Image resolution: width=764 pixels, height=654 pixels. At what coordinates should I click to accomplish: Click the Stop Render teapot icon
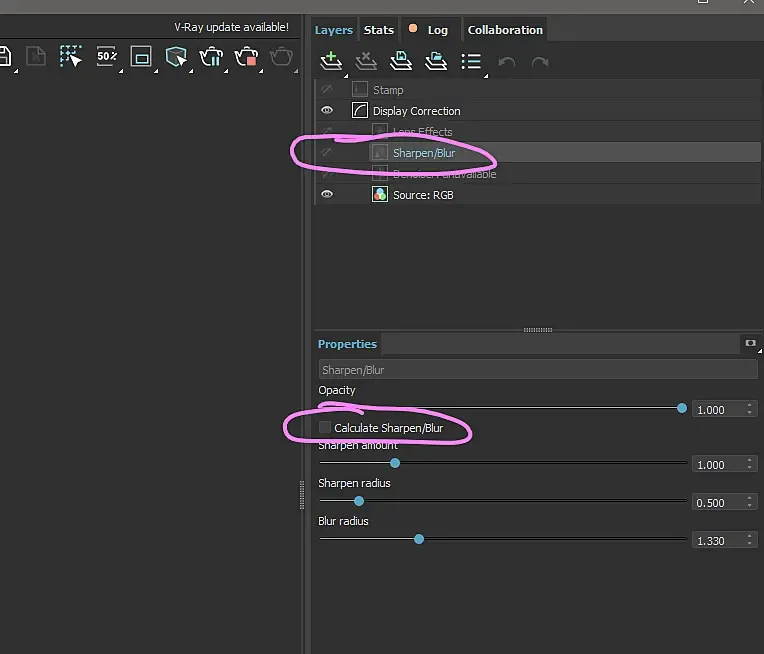247,57
